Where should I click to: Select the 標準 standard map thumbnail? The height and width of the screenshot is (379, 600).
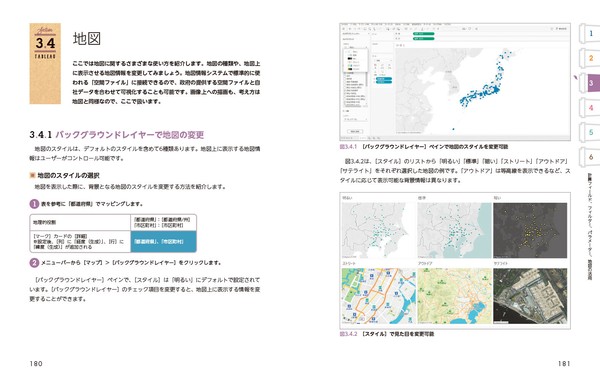[454, 230]
